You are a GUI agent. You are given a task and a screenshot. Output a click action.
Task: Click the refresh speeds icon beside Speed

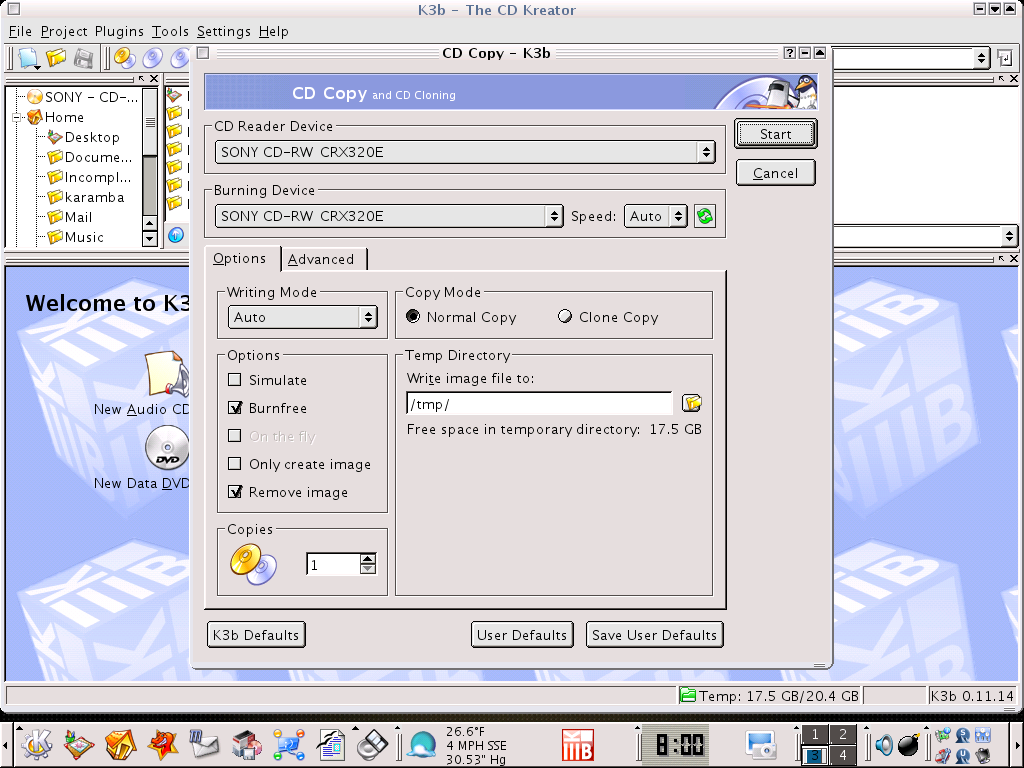pos(705,216)
